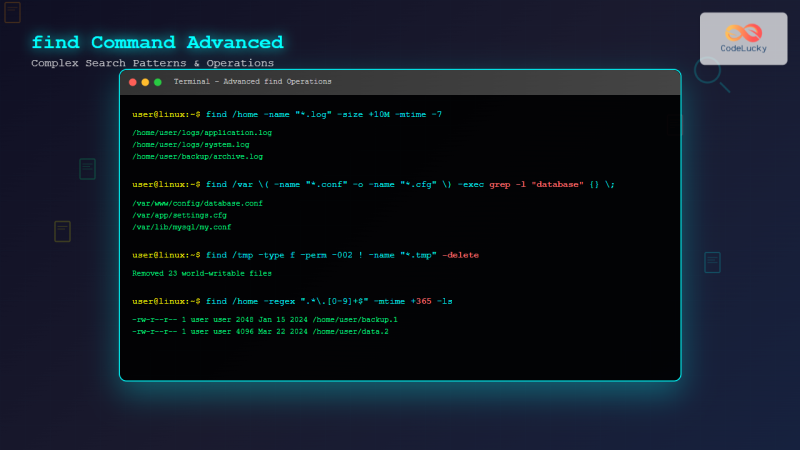Click the red close dot in terminal titlebar

pyautogui.click(x=133, y=82)
